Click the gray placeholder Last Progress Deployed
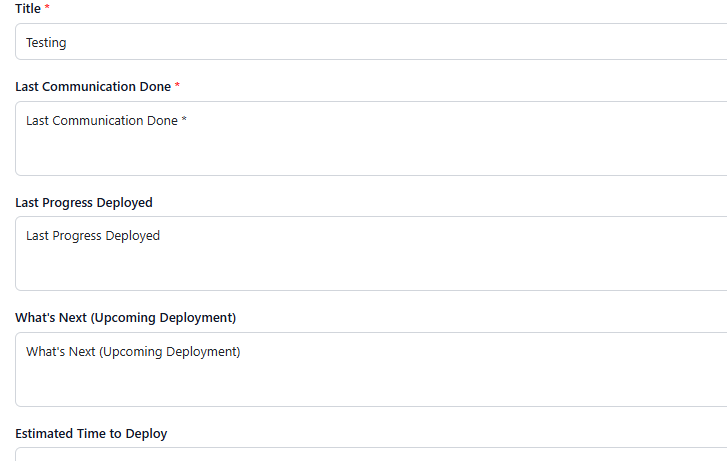 pos(93,236)
